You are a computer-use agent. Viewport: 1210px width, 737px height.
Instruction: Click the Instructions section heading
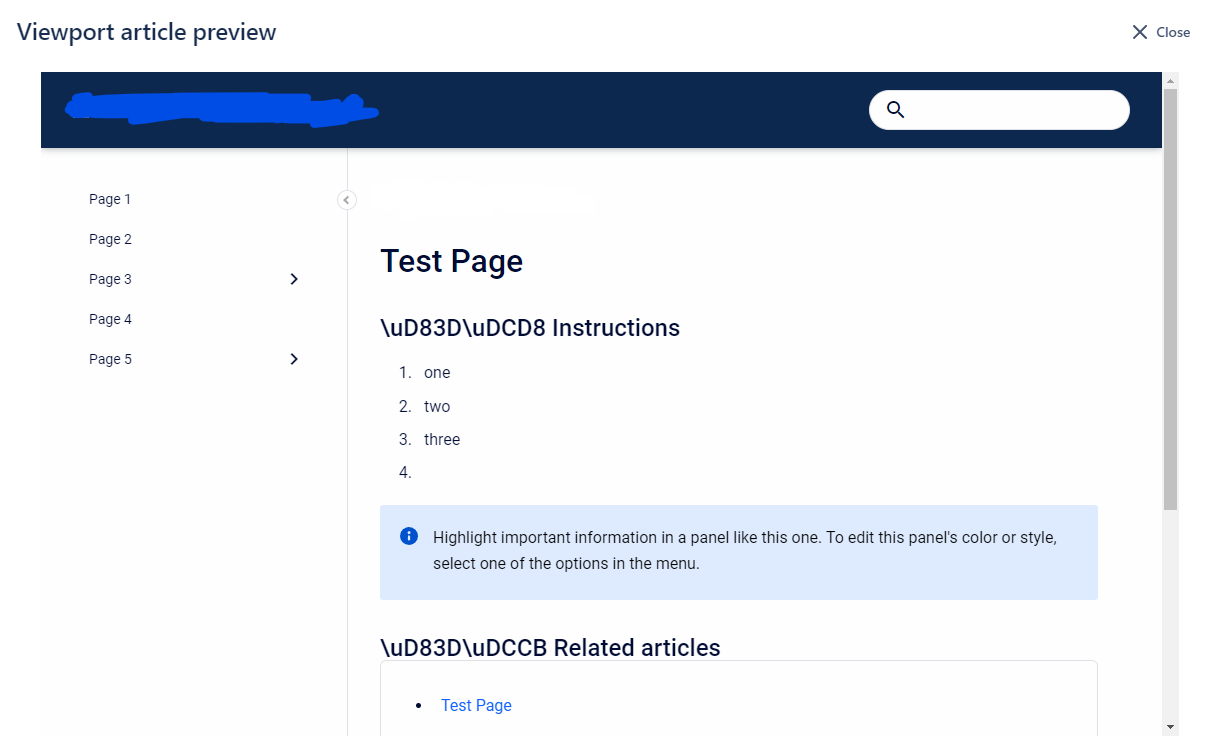[529, 327]
